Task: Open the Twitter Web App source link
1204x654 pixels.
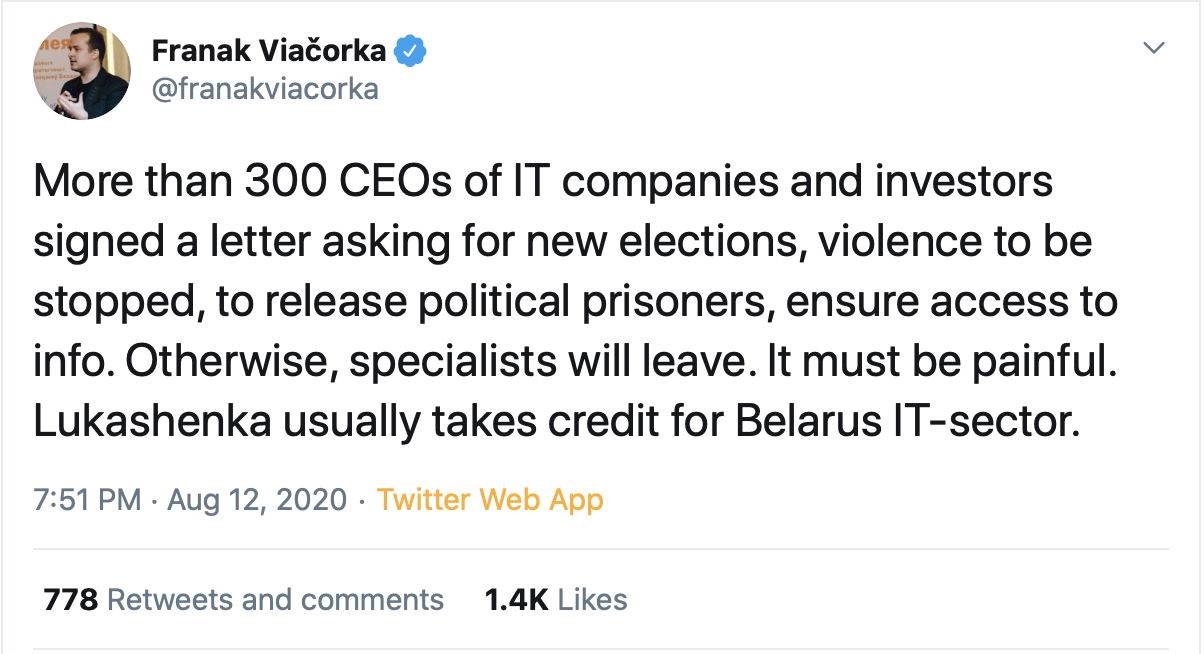Action: [490, 499]
